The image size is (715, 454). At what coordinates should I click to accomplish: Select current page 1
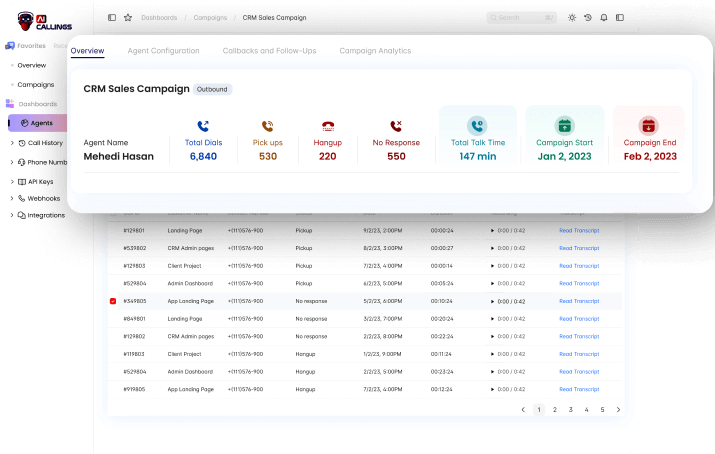coord(539,410)
